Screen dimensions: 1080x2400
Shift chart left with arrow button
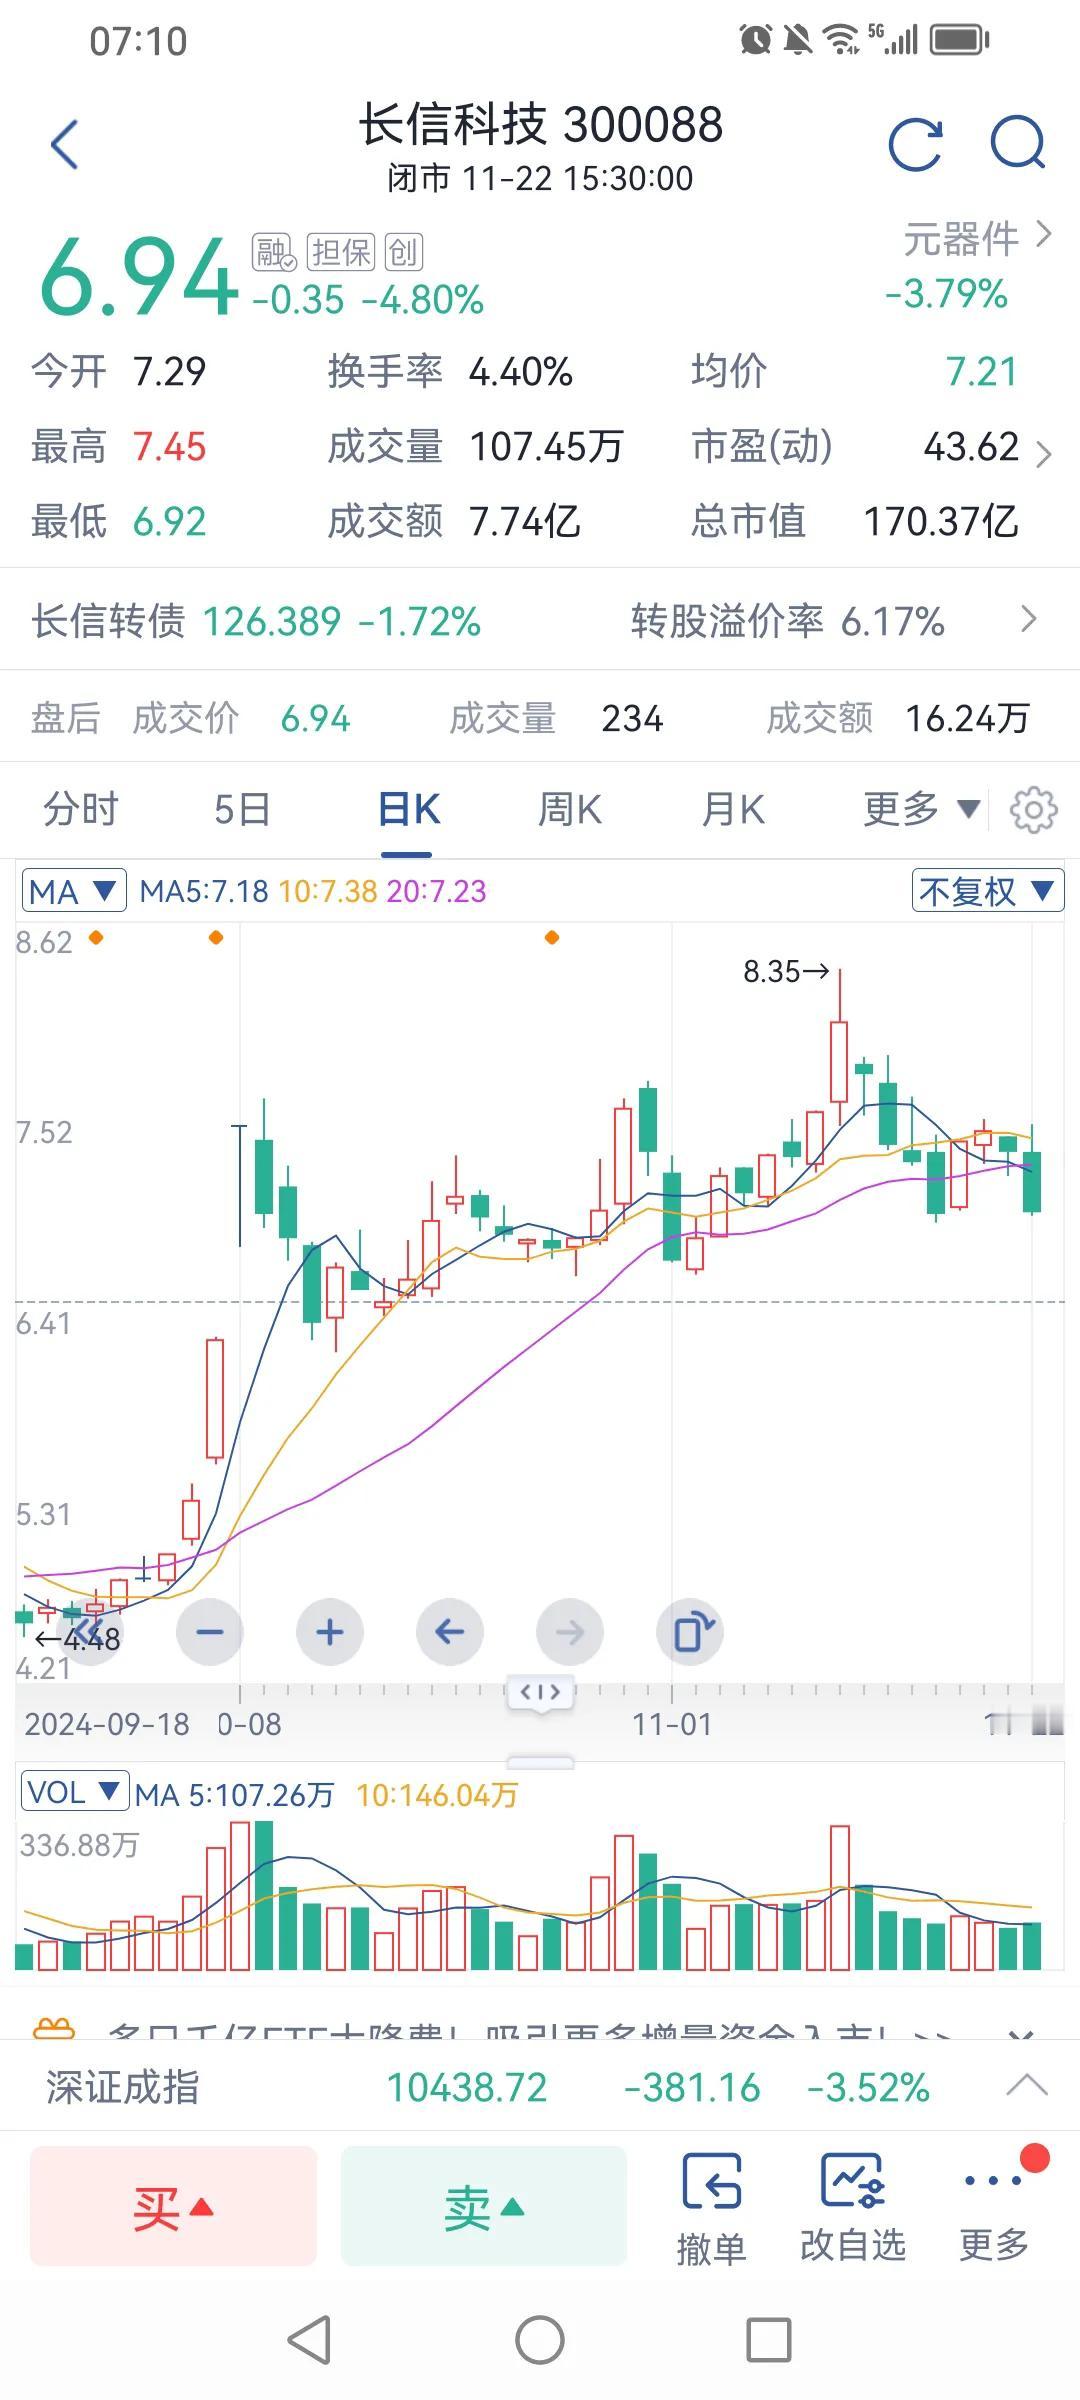[450, 1632]
